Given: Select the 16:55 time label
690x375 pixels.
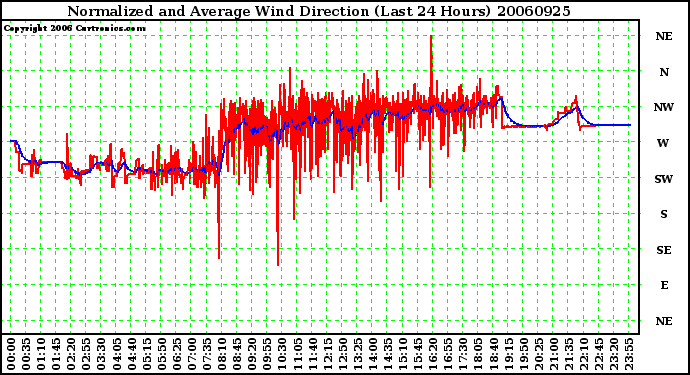Looking at the screenshot, I should click(x=448, y=354).
